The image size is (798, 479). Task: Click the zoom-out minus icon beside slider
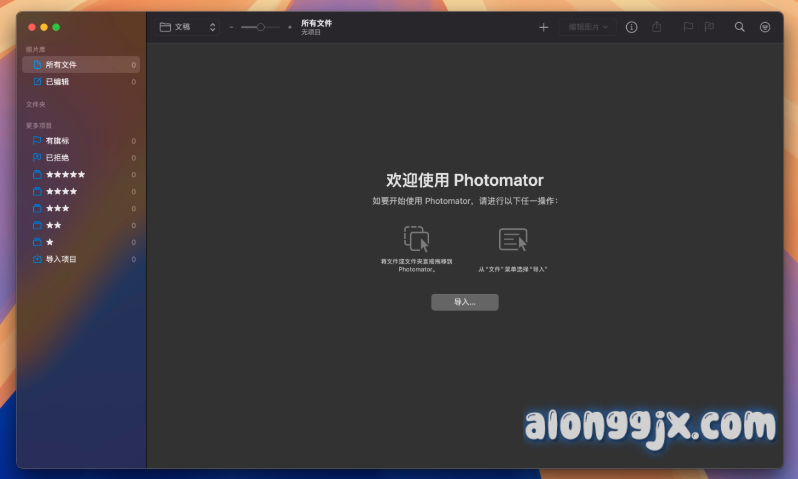[231, 27]
